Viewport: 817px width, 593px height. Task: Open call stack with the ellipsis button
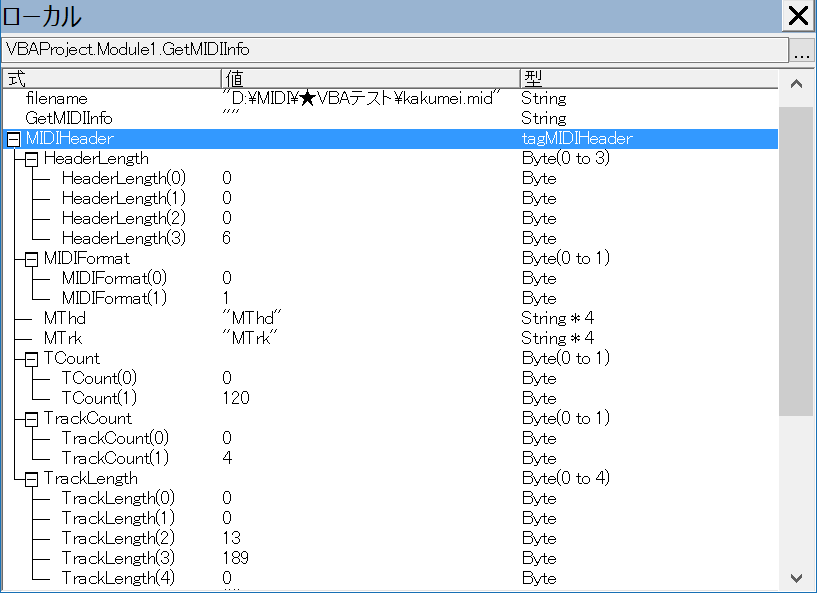coord(802,50)
